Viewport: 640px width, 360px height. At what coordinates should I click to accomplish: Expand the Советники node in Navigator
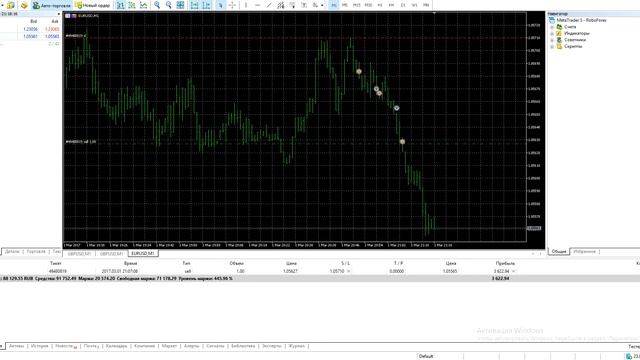coord(552,40)
